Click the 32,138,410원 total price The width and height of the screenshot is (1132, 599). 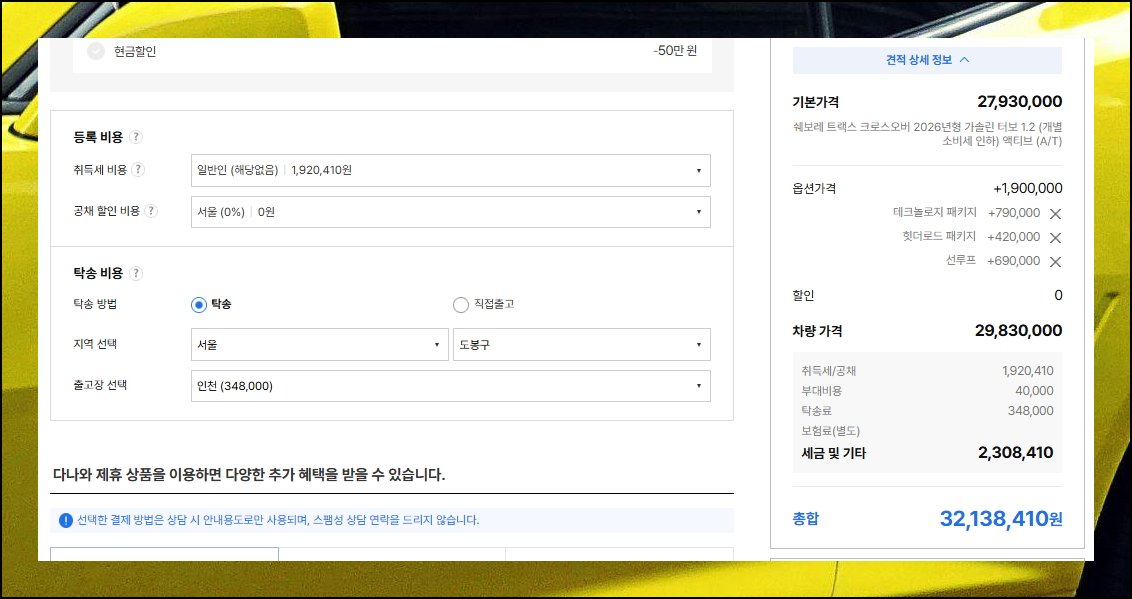click(x=1001, y=518)
